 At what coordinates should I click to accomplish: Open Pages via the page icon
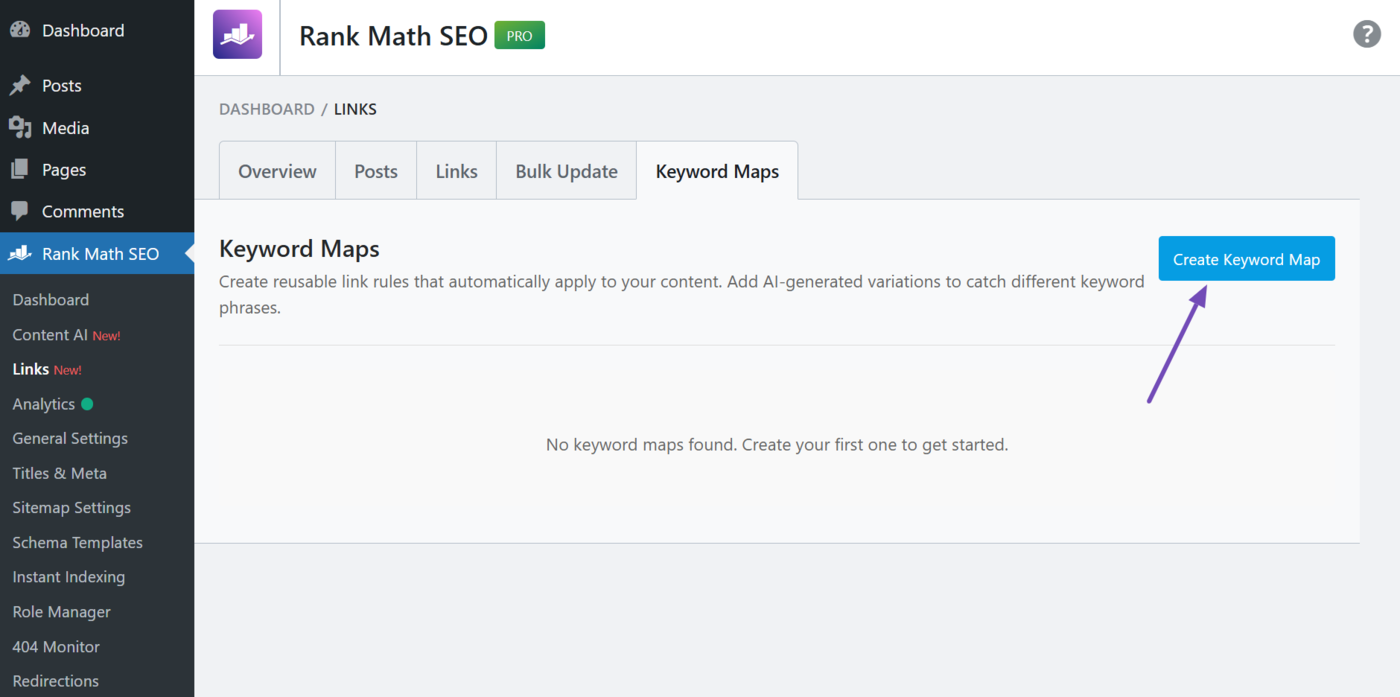click(x=21, y=169)
